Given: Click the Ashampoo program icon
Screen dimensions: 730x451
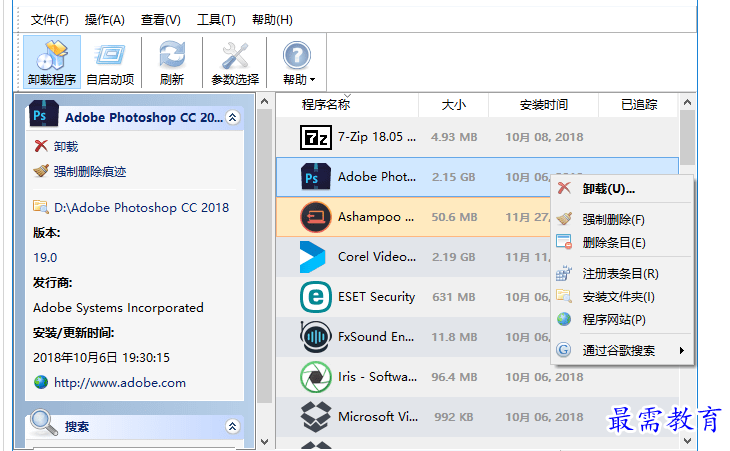Looking at the screenshot, I should point(316,217).
